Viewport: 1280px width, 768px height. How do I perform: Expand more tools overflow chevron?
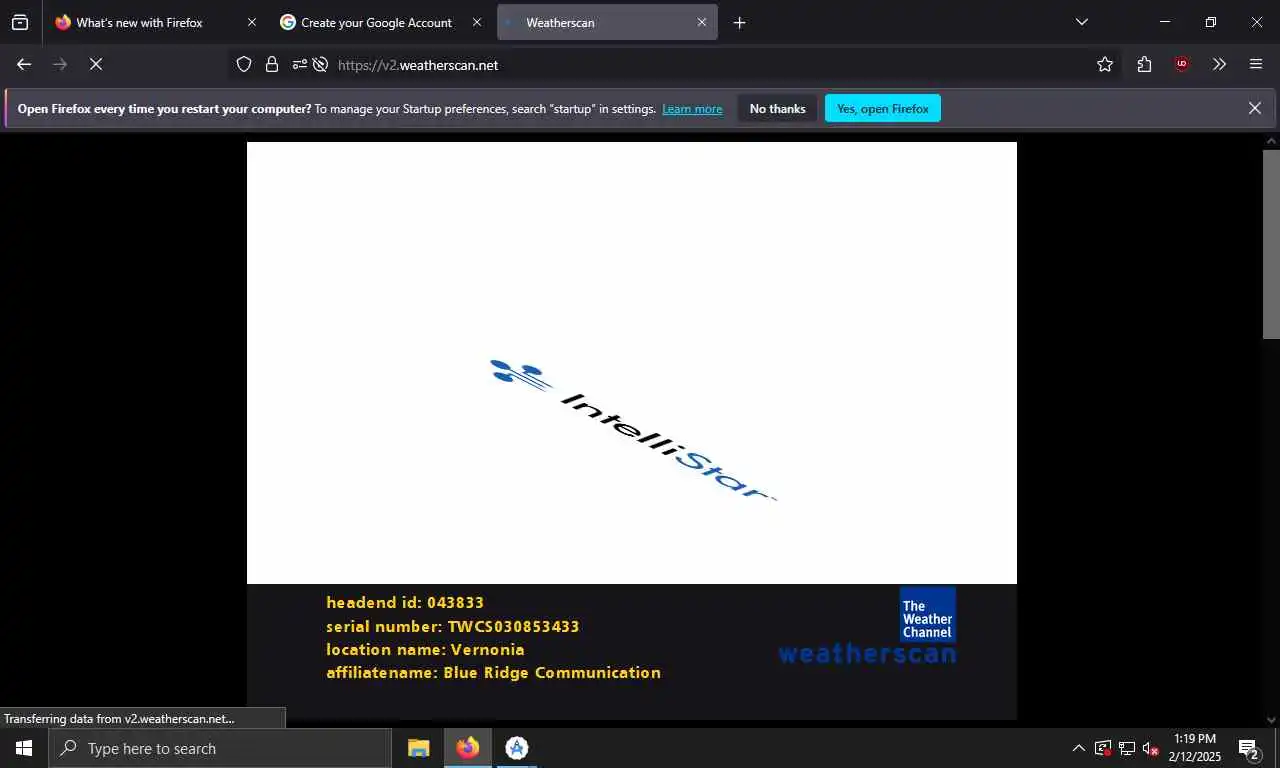tap(1219, 64)
